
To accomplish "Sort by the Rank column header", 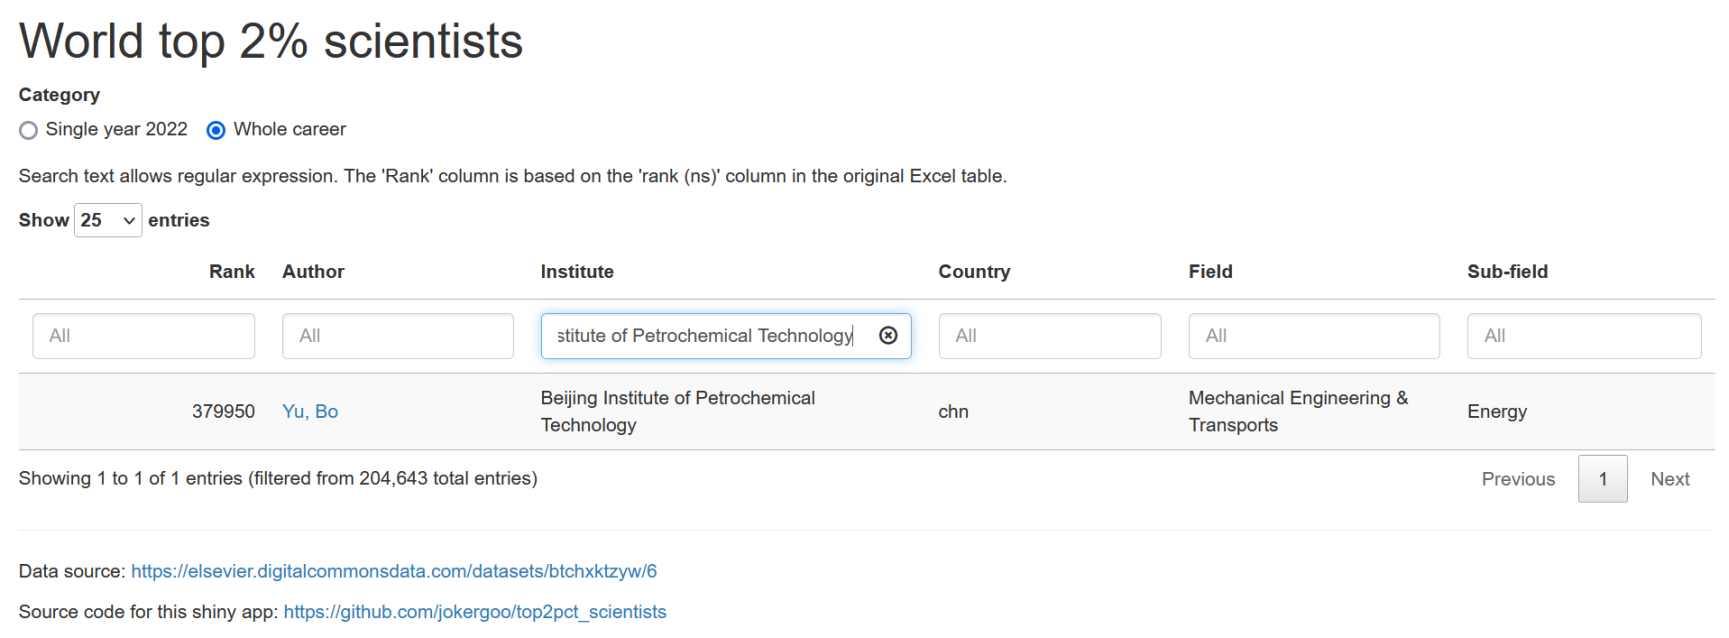I will [x=232, y=272].
